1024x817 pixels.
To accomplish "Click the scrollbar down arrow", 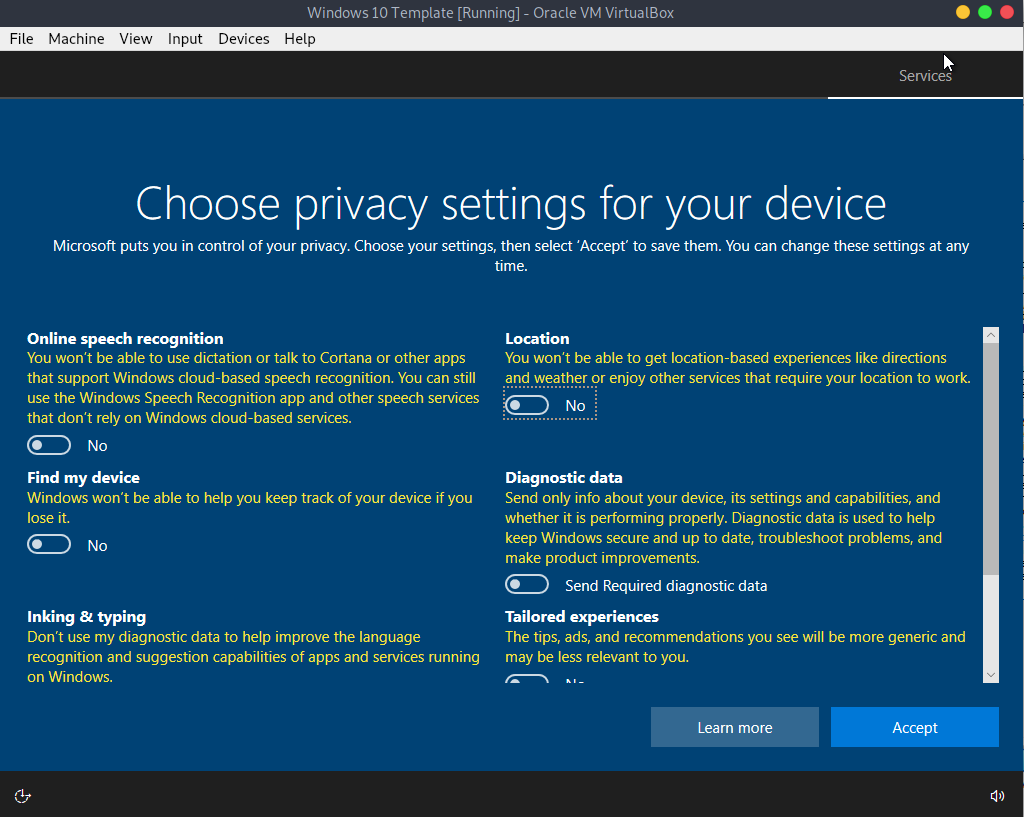I will [991, 675].
